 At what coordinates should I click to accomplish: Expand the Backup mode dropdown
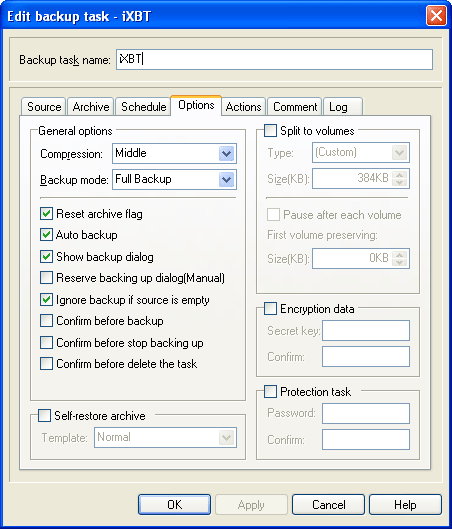click(226, 179)
